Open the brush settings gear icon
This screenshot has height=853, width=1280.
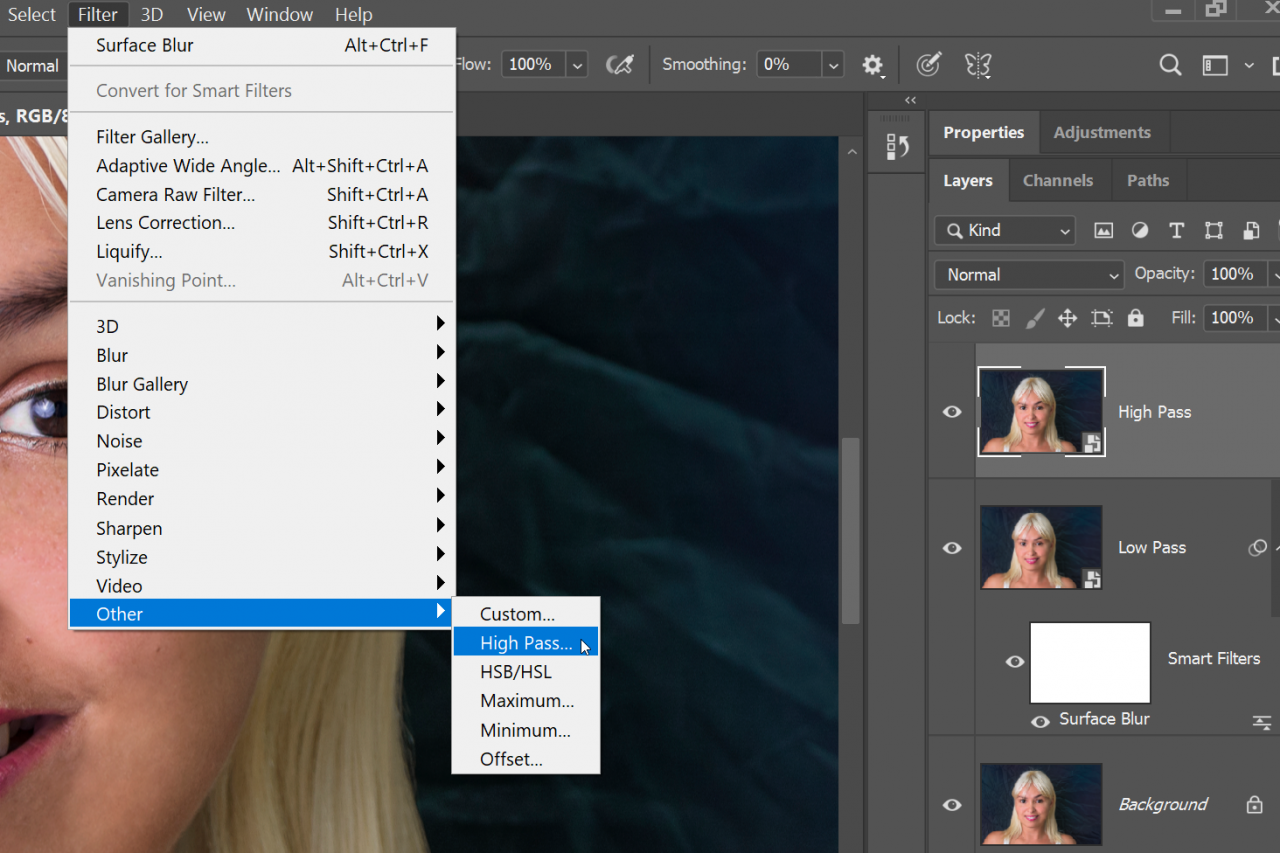coord(873,65)
